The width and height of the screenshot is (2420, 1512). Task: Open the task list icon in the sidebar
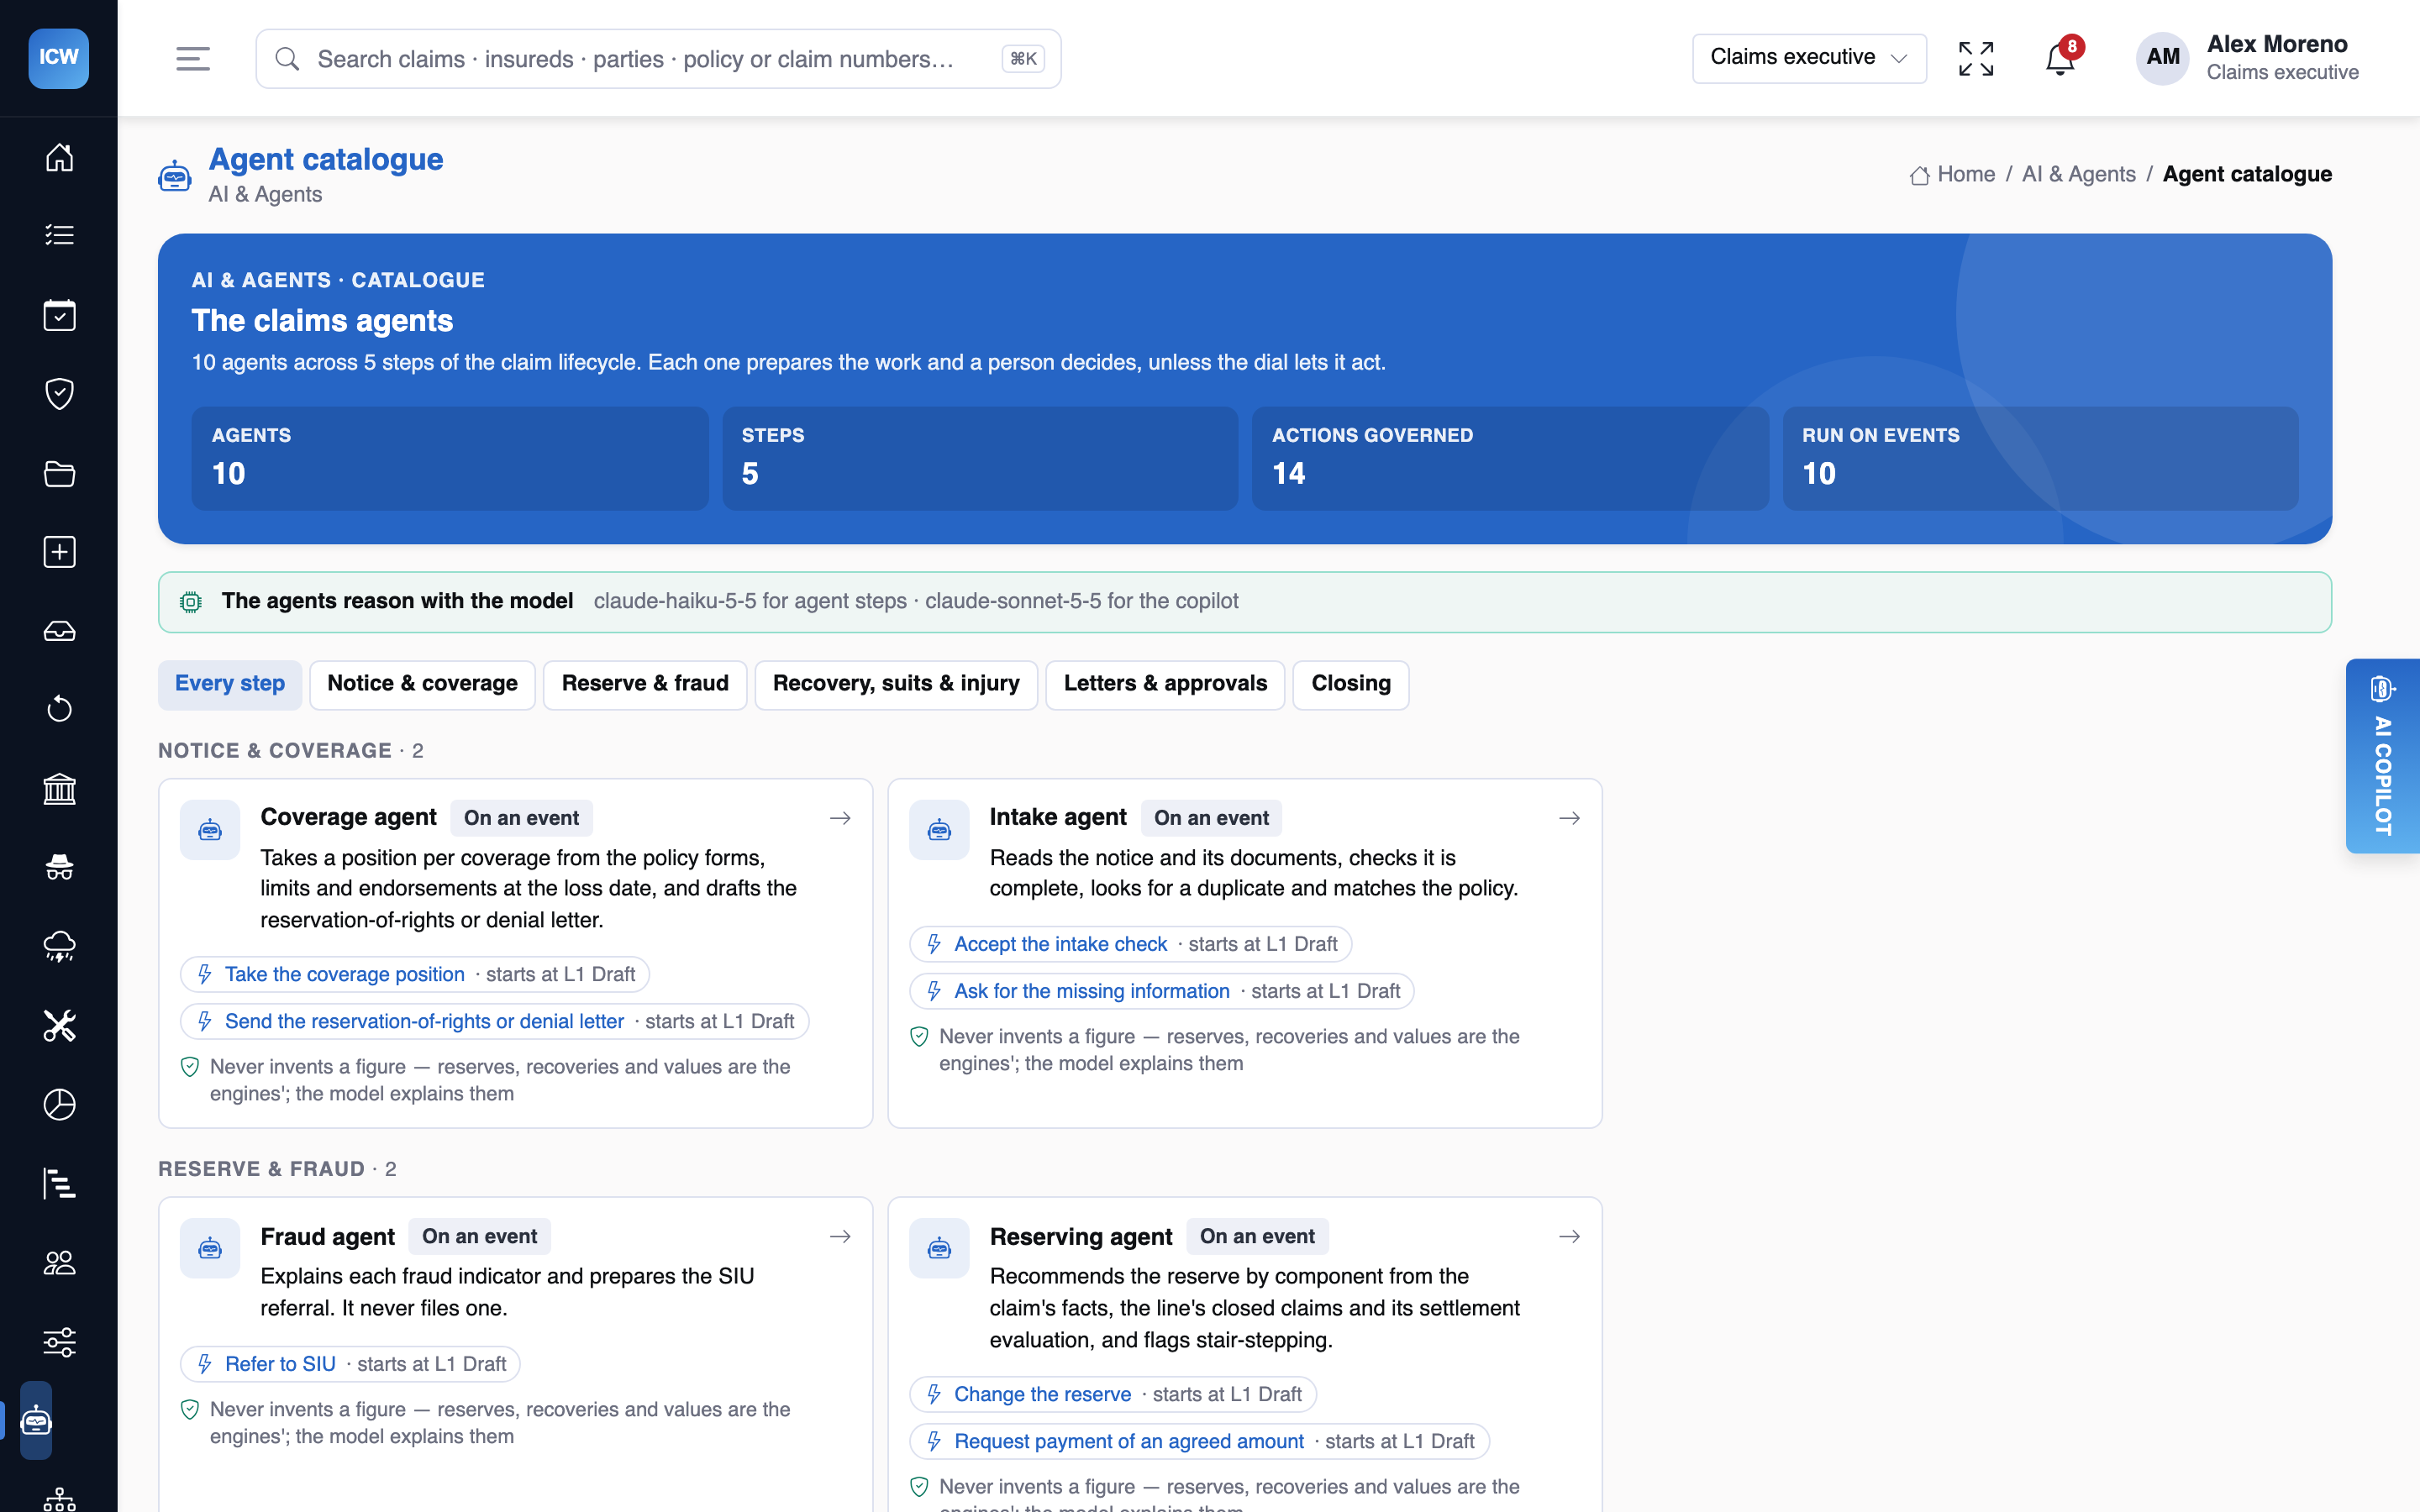pyautogui.click(x=59, y=235)
